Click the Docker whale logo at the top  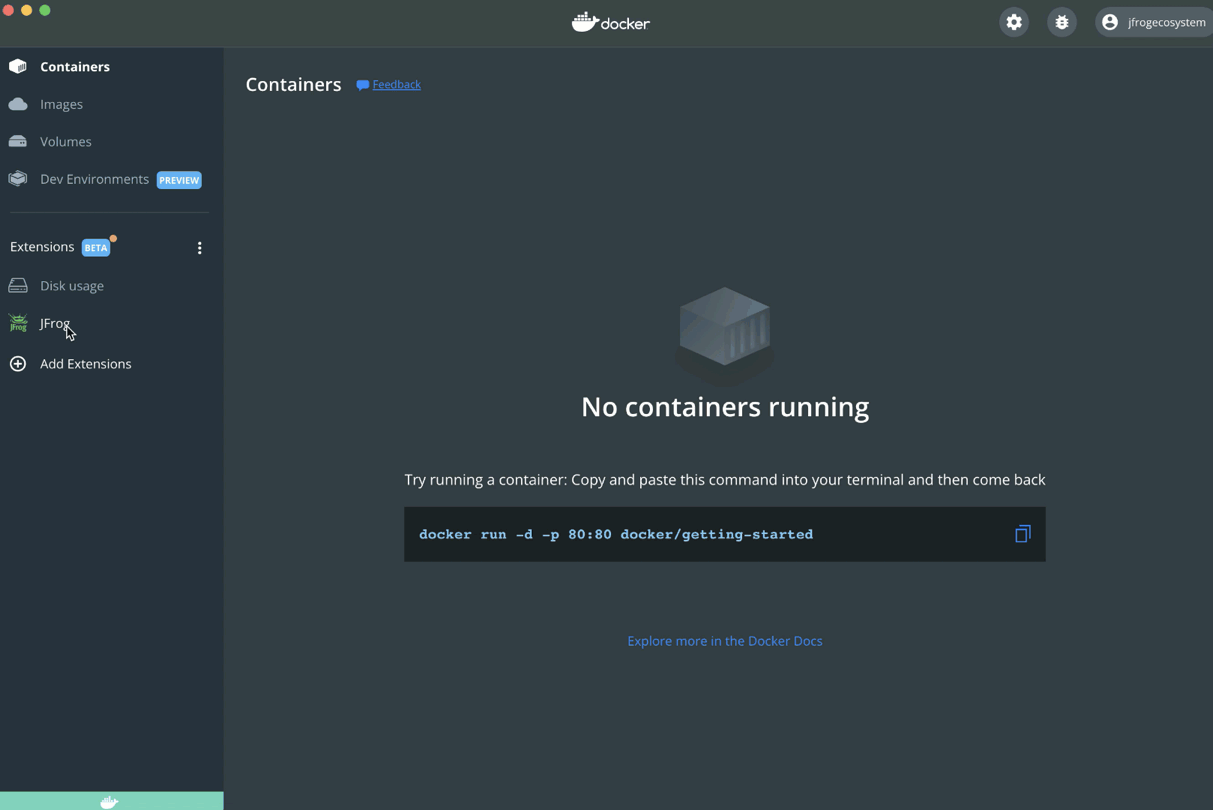point(610,21)
